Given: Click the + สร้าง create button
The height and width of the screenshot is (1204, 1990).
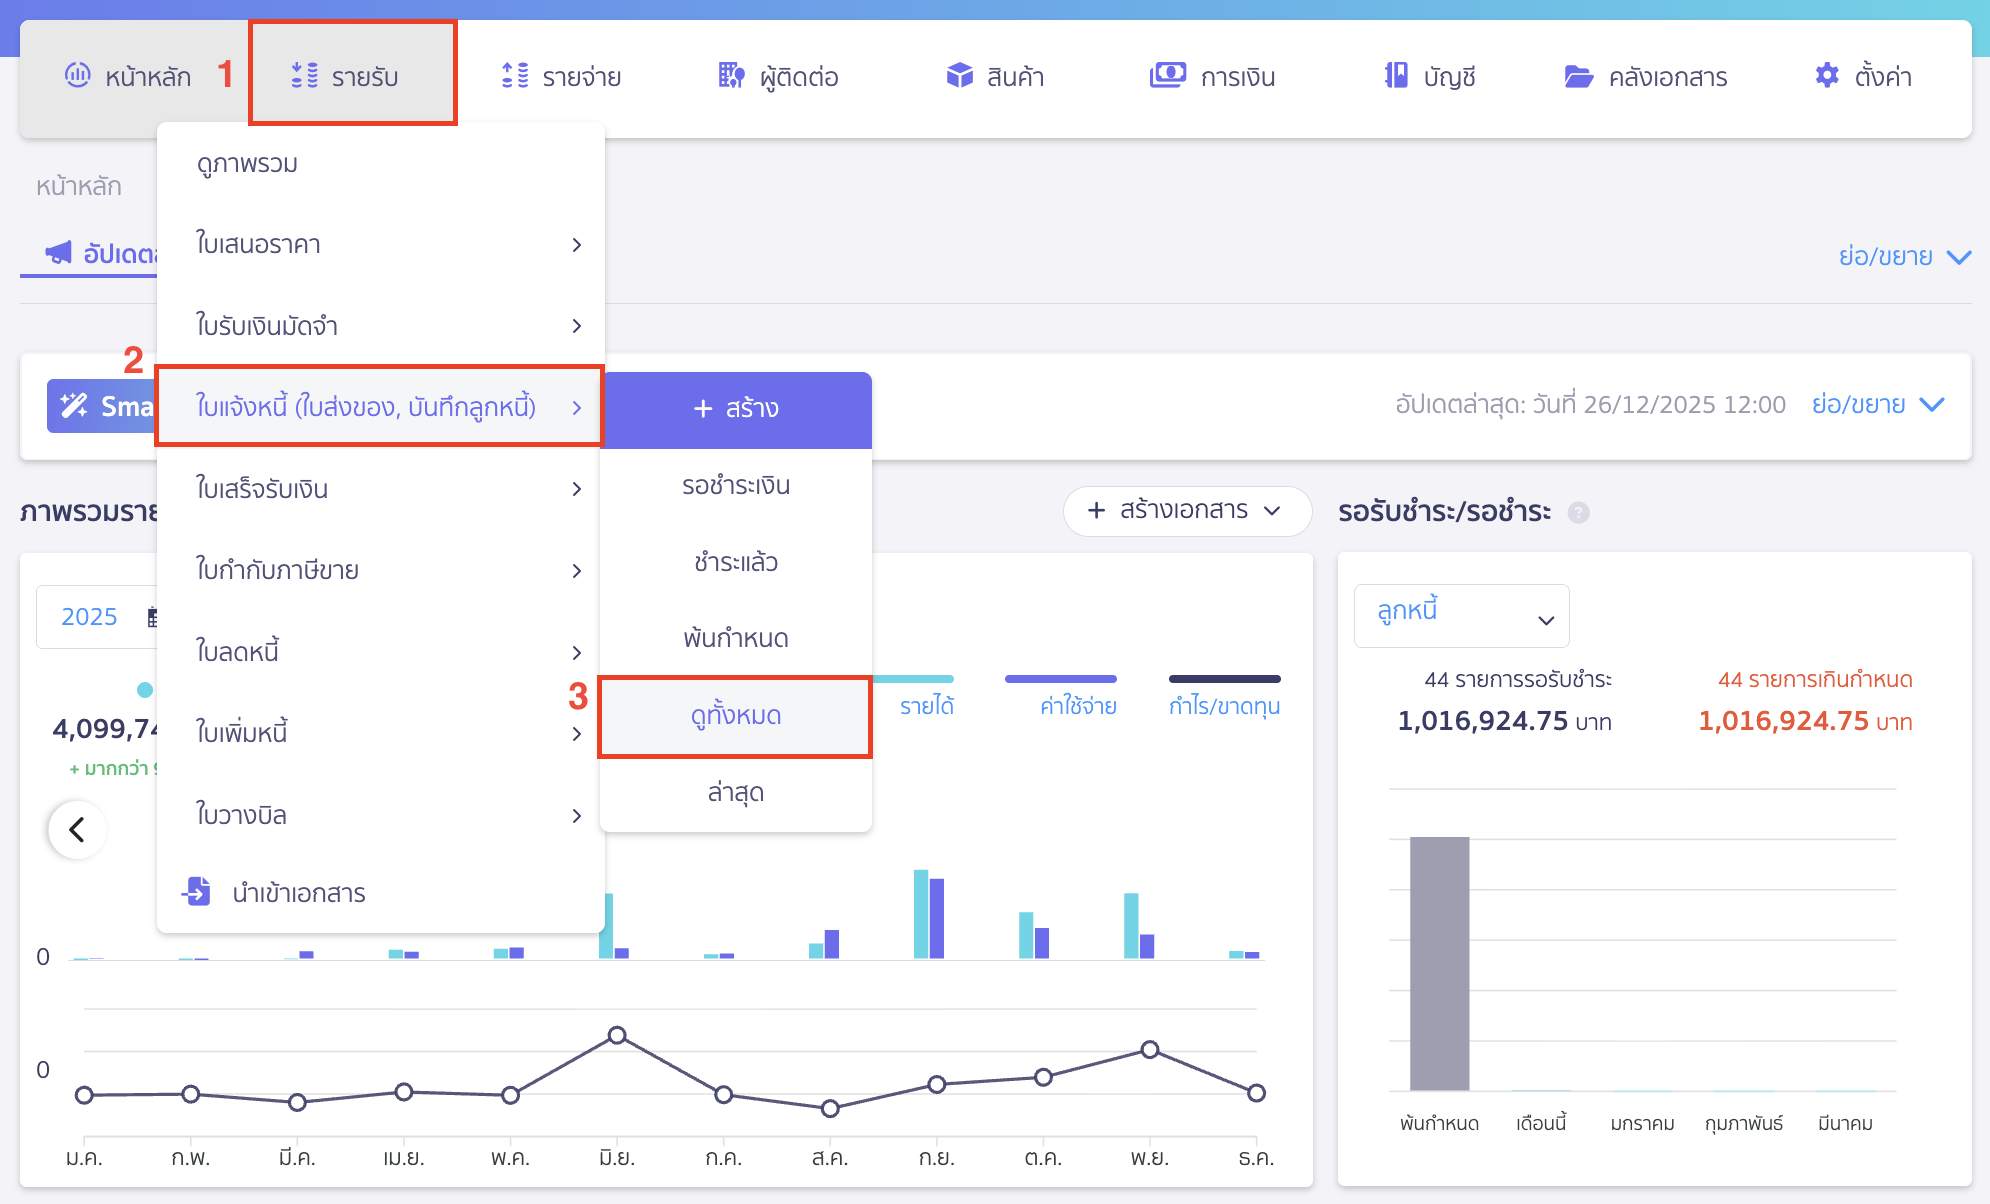Looking at the screenshot, I should [735, 408].
